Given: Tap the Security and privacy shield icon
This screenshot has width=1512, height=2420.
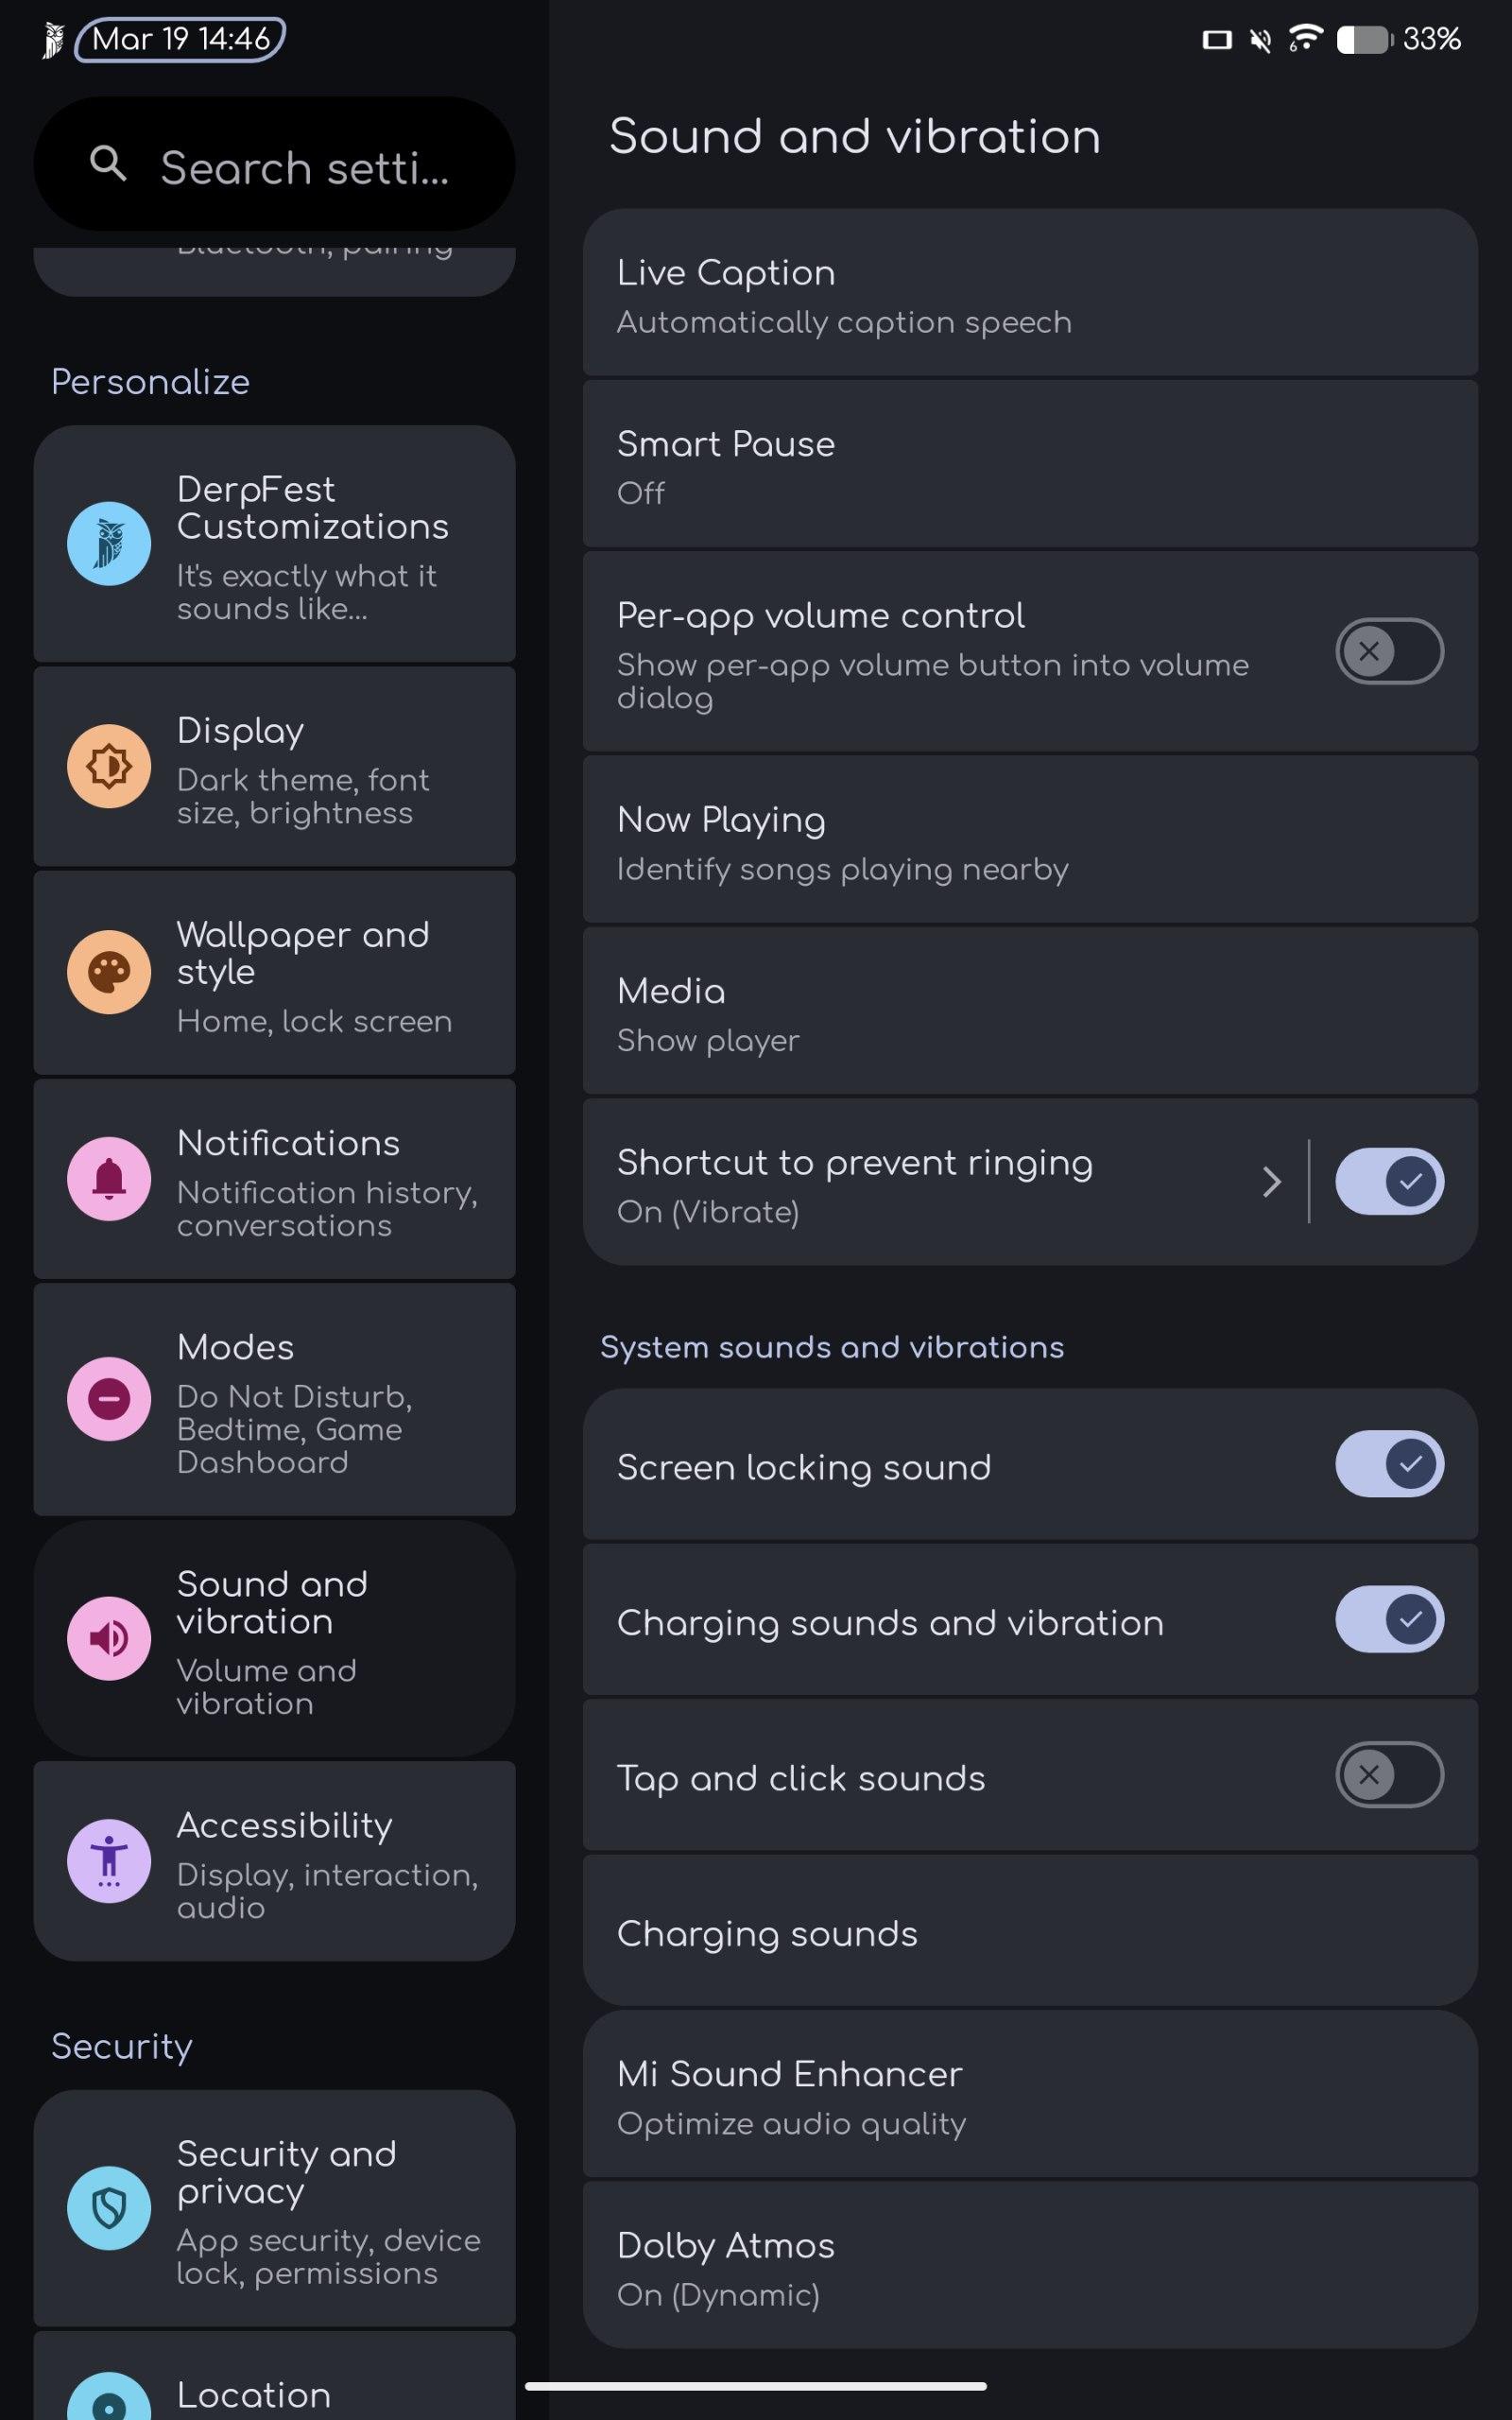Looking at the screenshot, I should pyautogui.click(x=109, y=2208).
